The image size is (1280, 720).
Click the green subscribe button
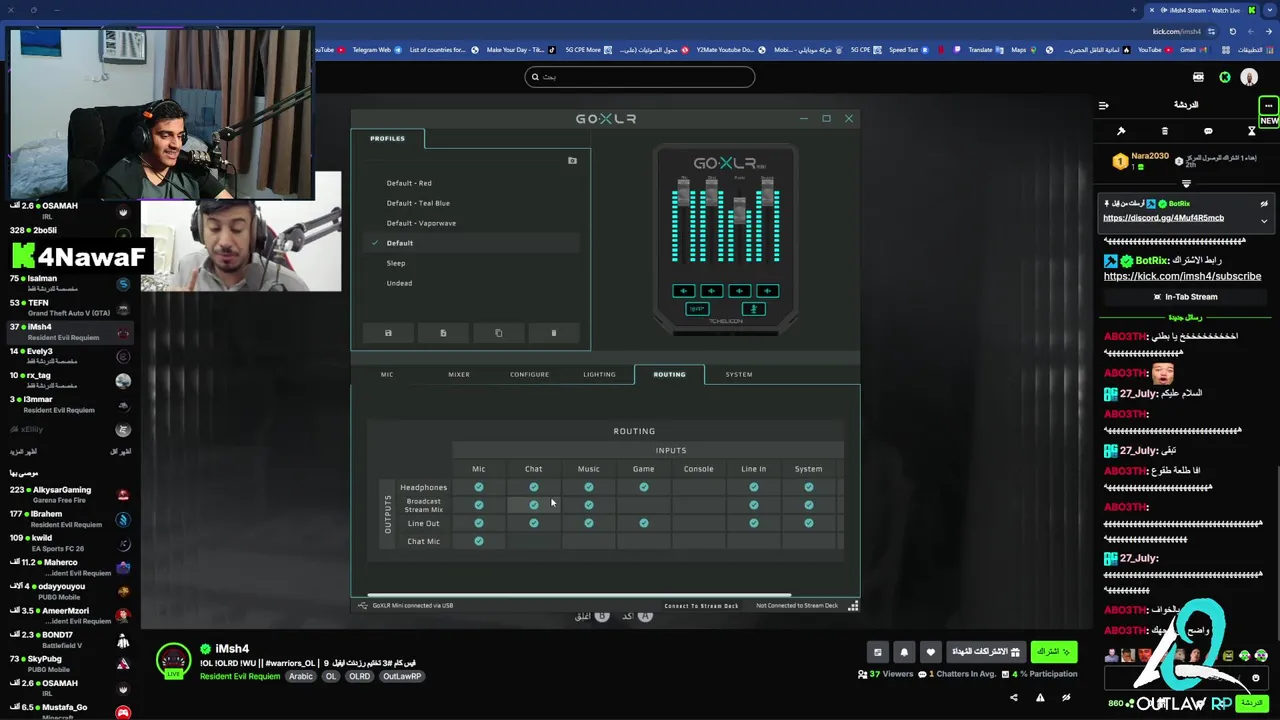click(1054, 652)
